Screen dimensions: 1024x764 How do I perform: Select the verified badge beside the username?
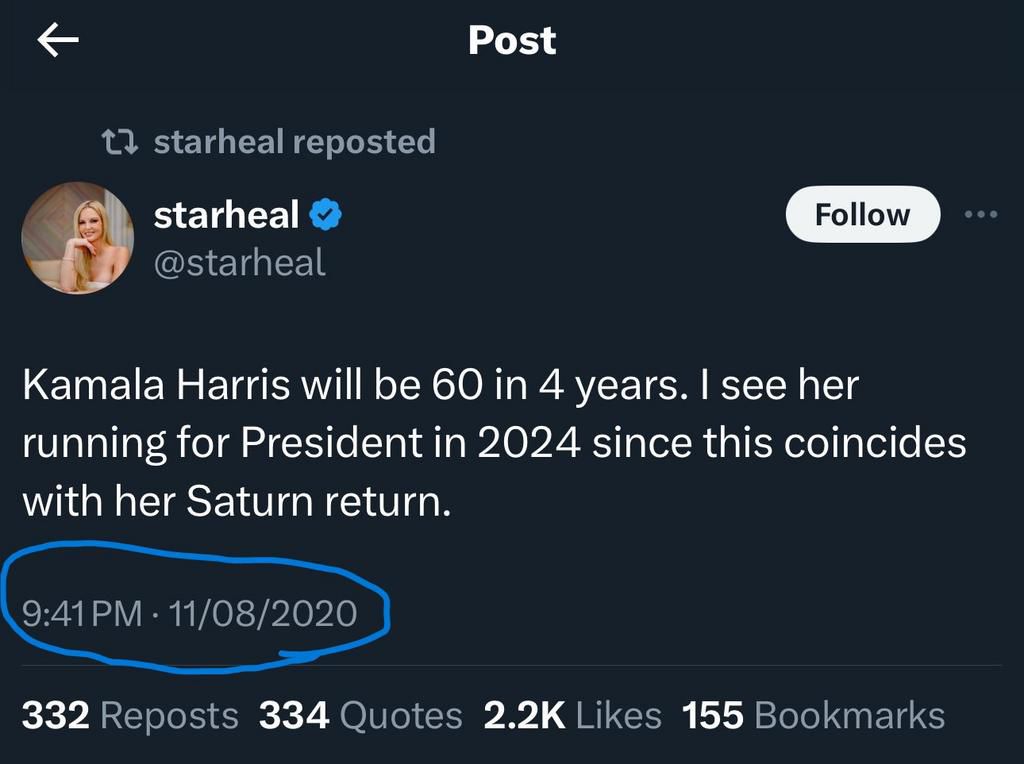[x=325, y=213]
